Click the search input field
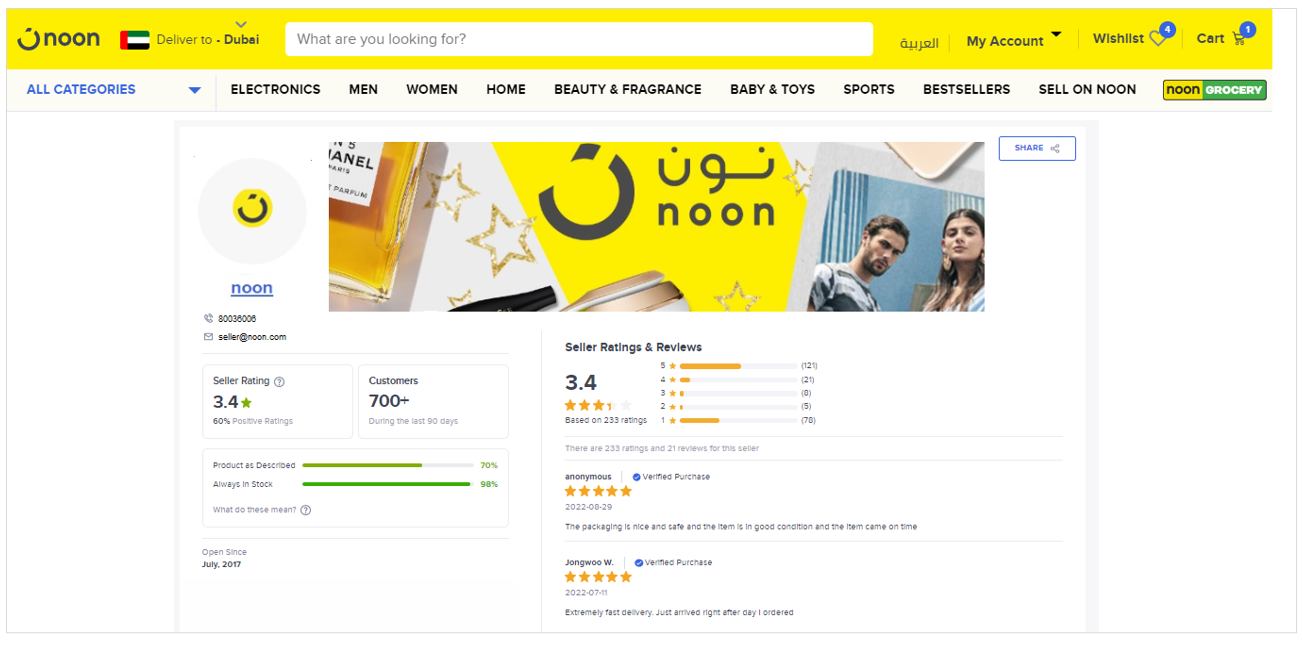1302x646 pixels. tap(579, 39)
